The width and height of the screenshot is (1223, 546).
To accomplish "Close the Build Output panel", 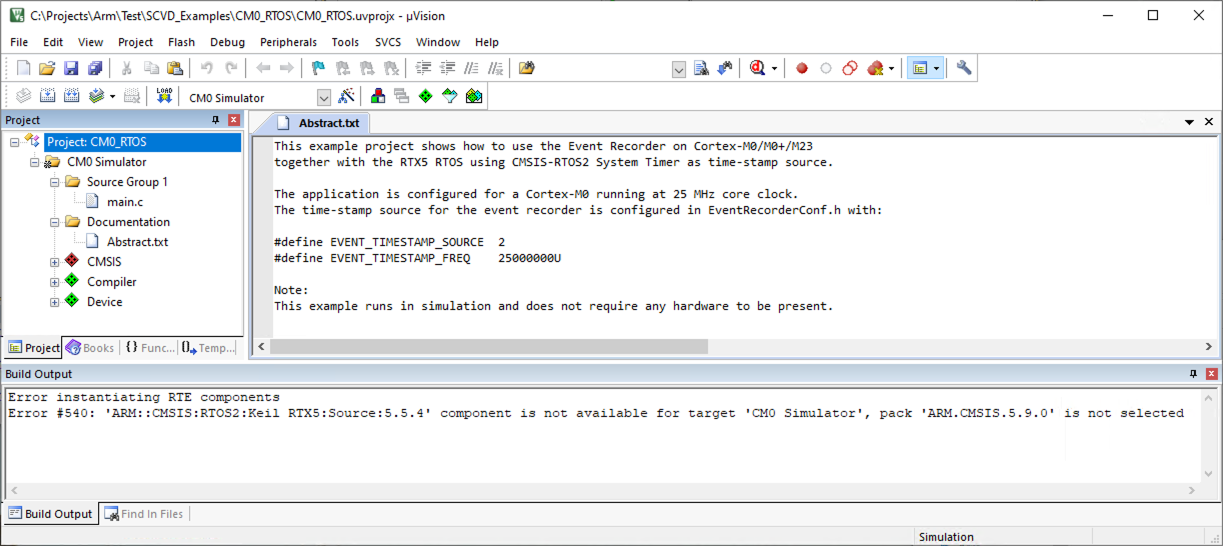I will click(x=1212, y=374).
